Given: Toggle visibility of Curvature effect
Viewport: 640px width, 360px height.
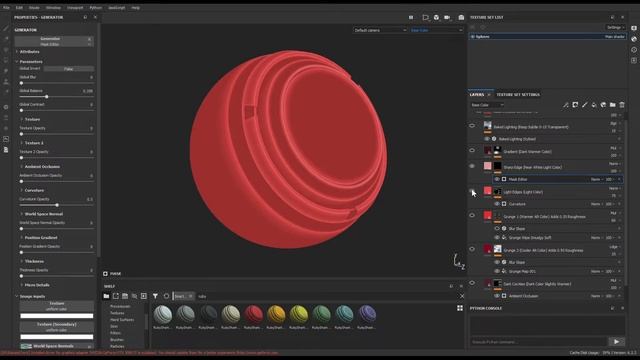Looking at the screenshot, I should 497,204.
